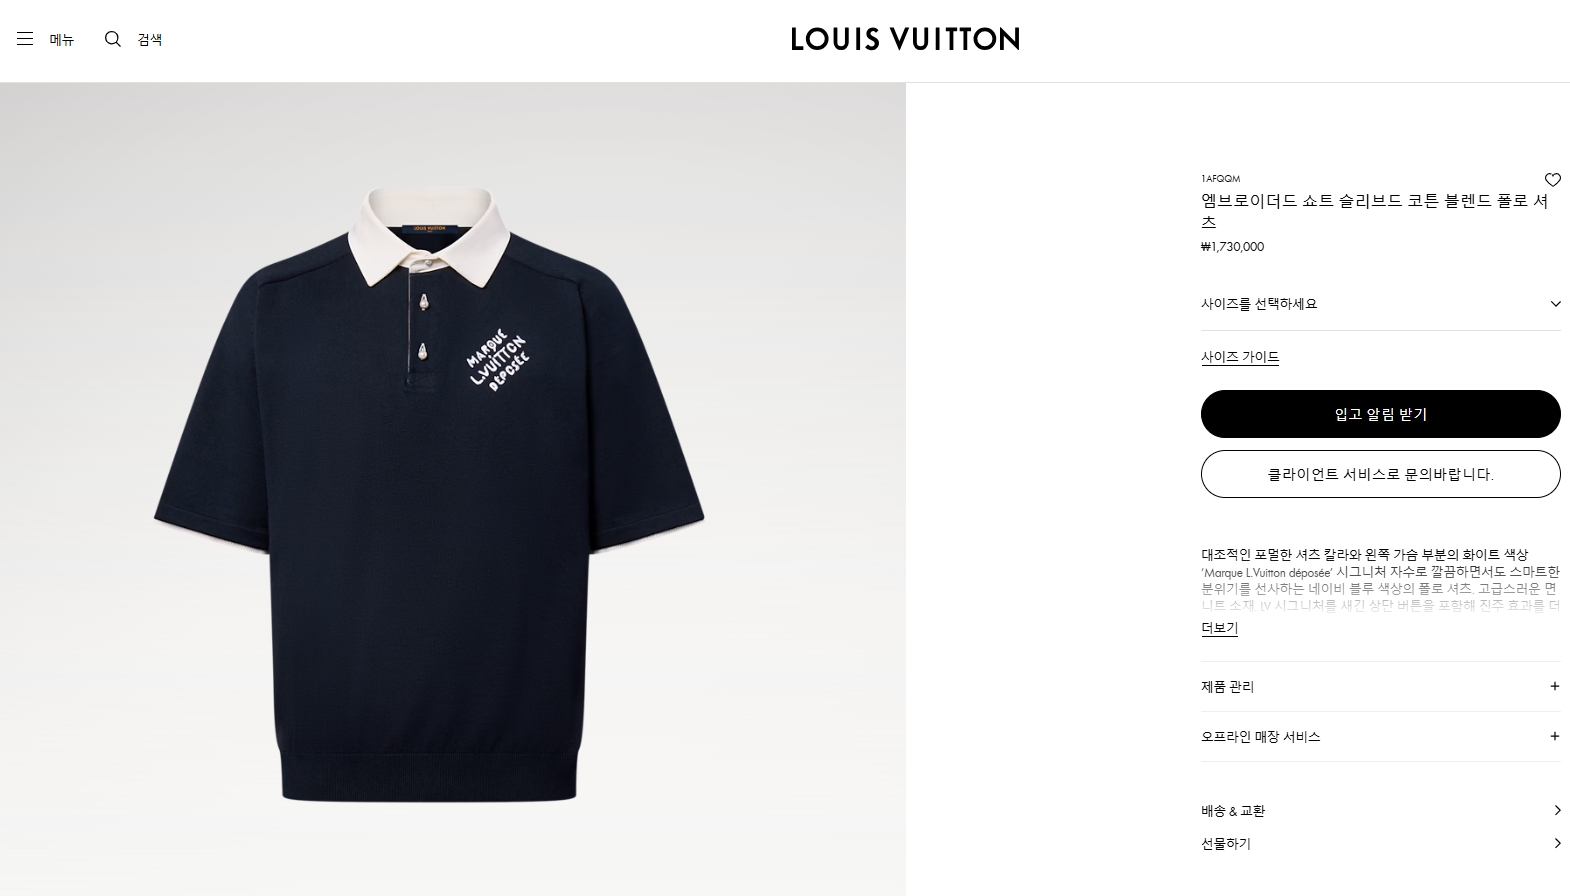
Task: Click arrow icon next to 선물하기
Action: click(x=1557, y=843)
